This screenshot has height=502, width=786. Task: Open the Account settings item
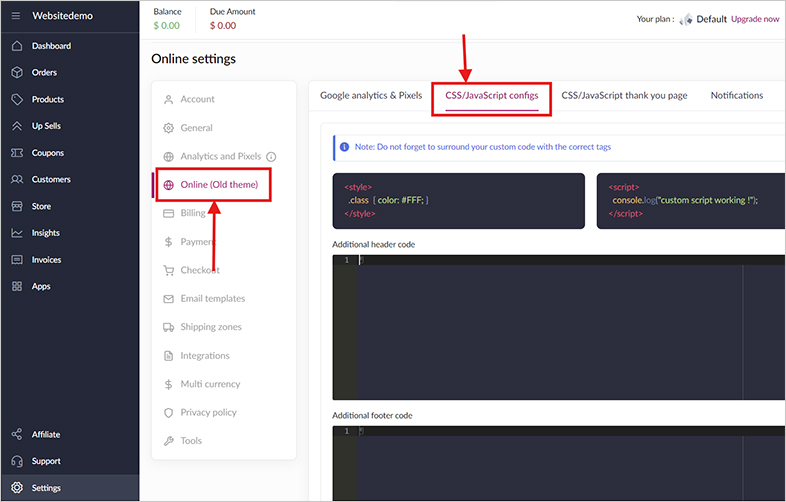point(198,99)
